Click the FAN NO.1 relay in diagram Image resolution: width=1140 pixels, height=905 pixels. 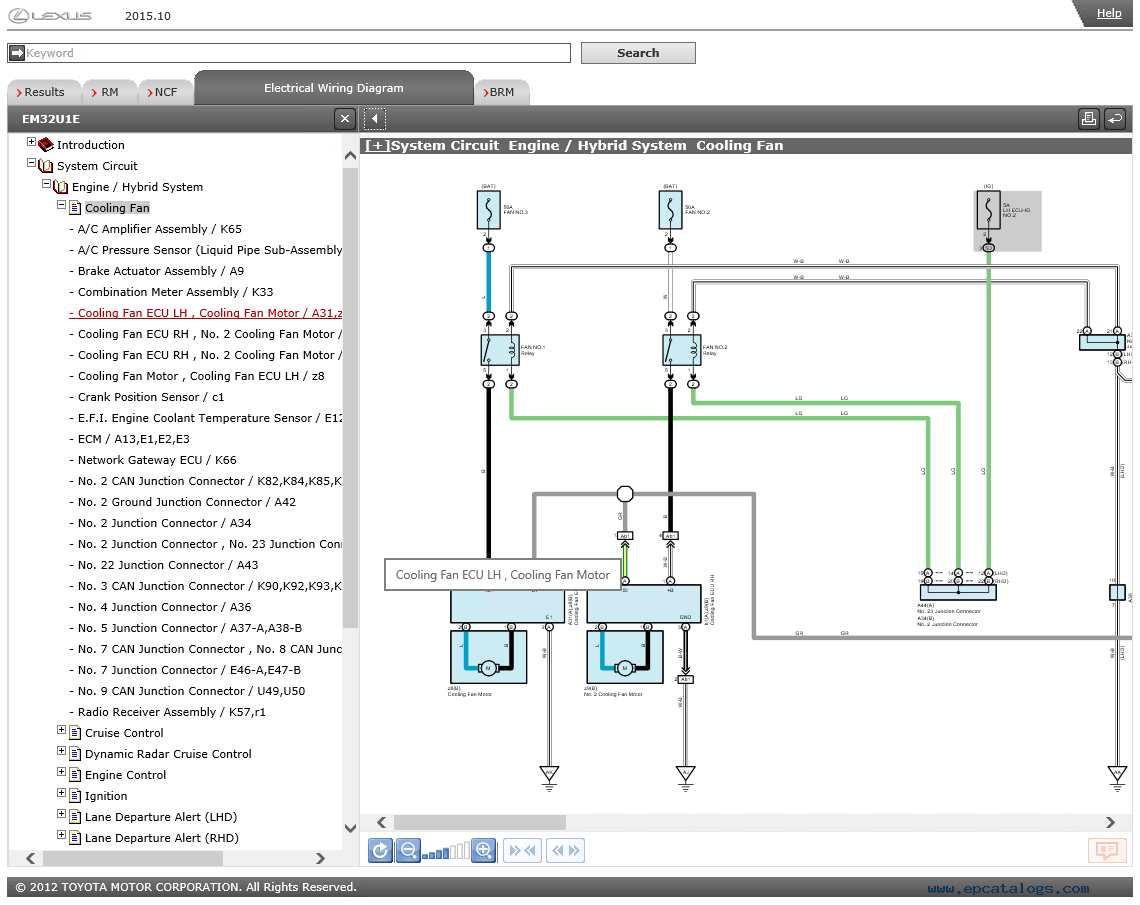[500, 350]
